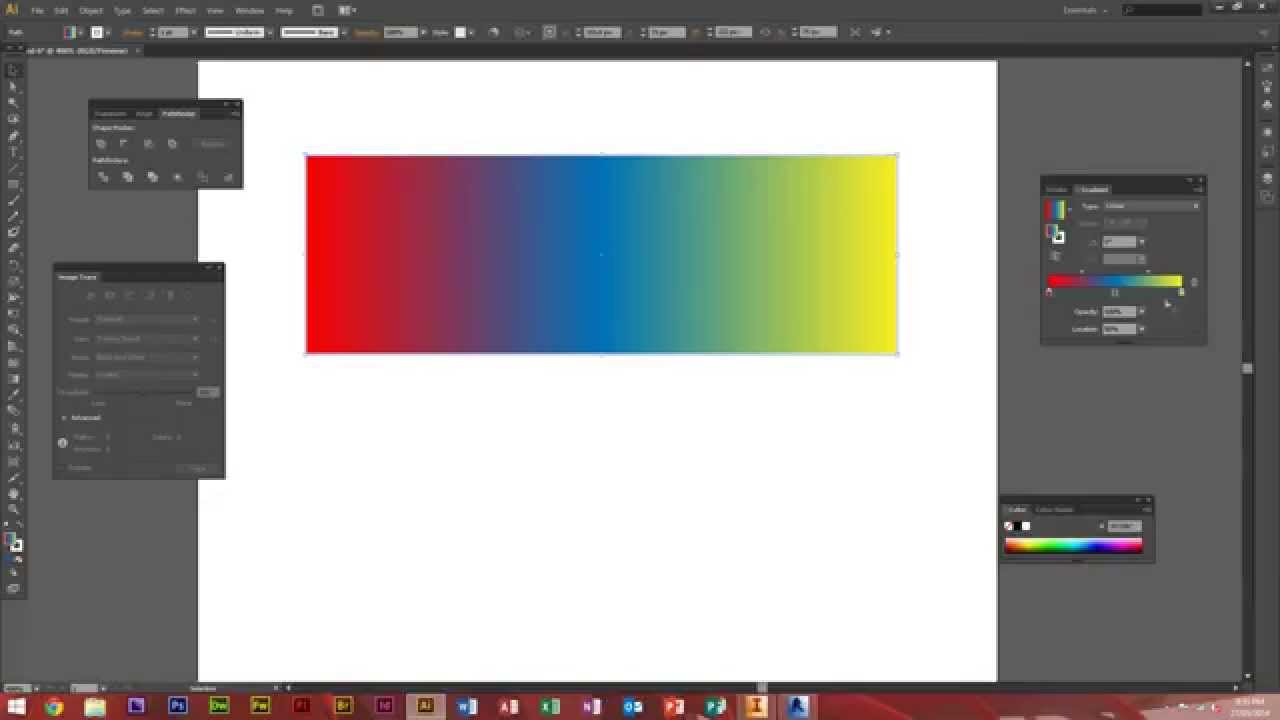Switch to the Stroke tab beside Gradient
Viewport: 1280px width, 720px height.
[1057, 190]
